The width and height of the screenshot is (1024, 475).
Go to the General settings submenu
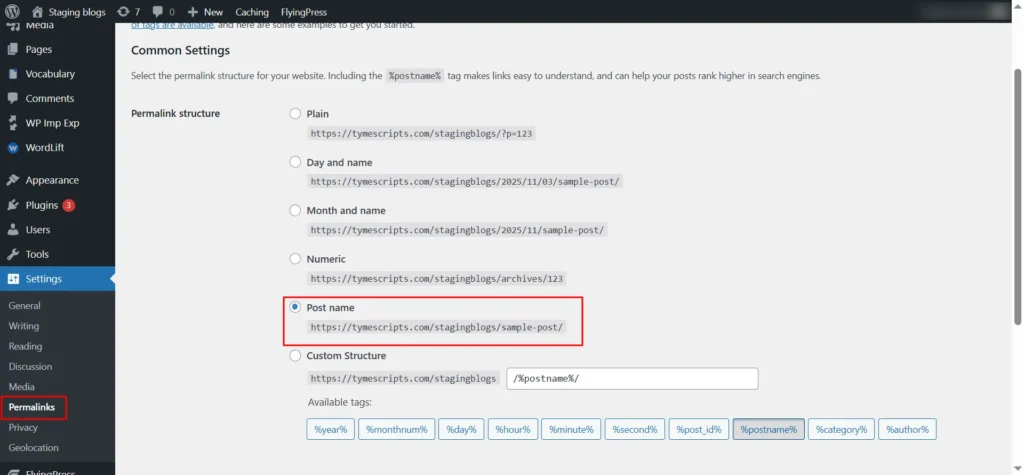click(x=24, y=306)
